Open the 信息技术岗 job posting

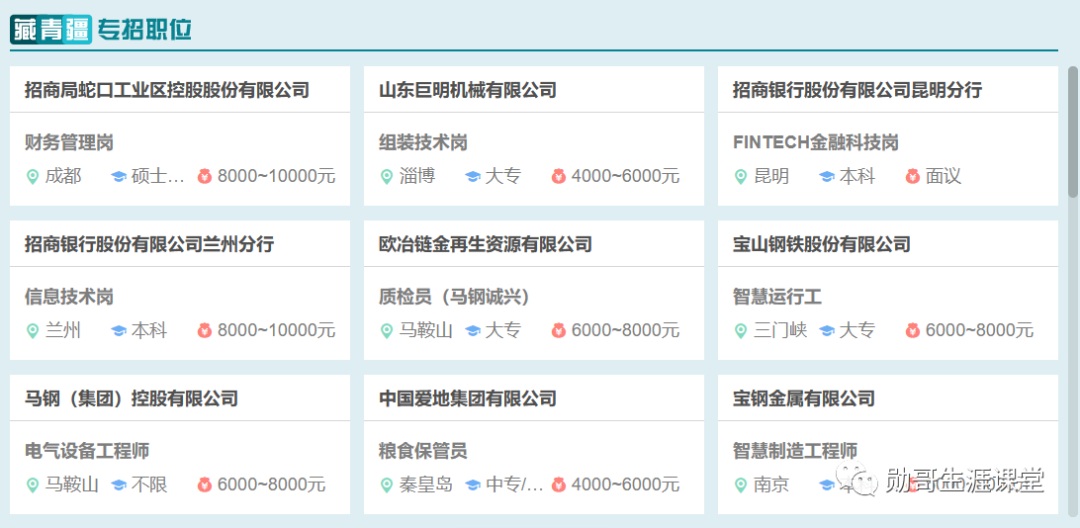point(69,297)
